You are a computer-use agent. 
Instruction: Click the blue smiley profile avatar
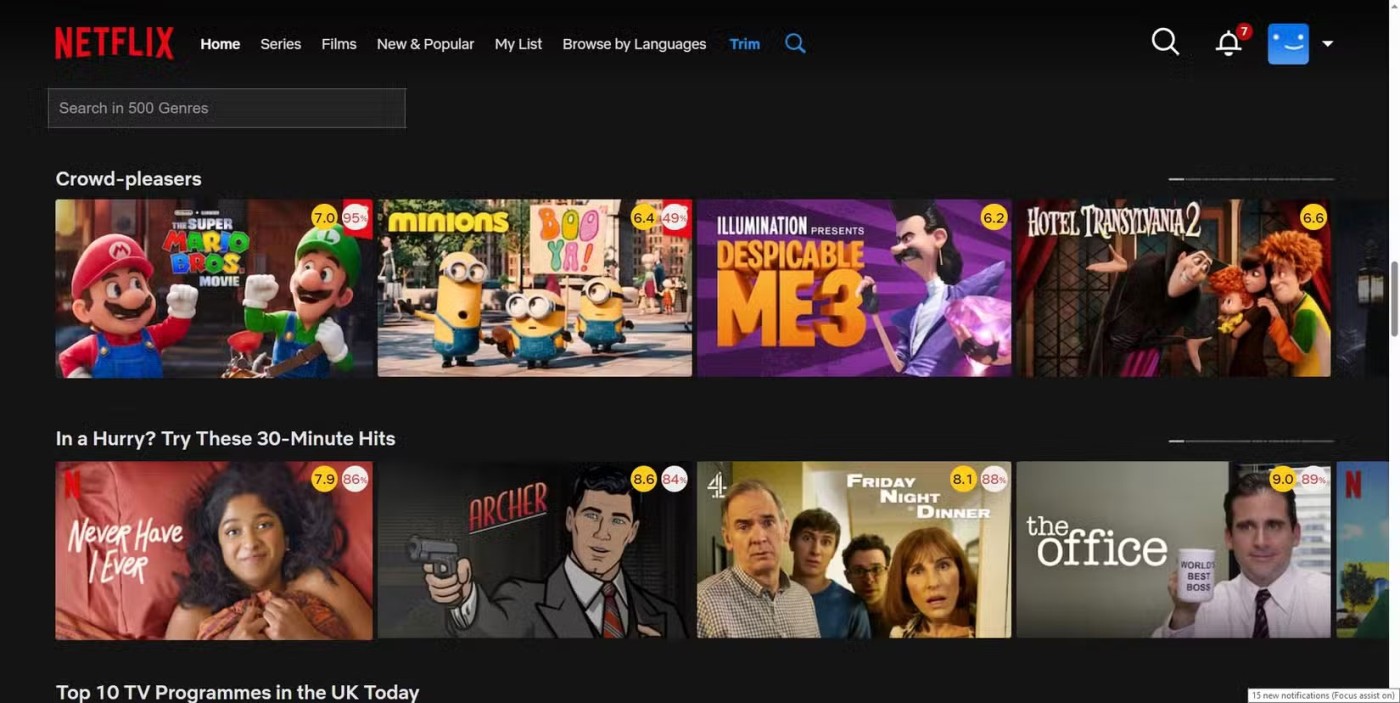(x=1288, y=44)
